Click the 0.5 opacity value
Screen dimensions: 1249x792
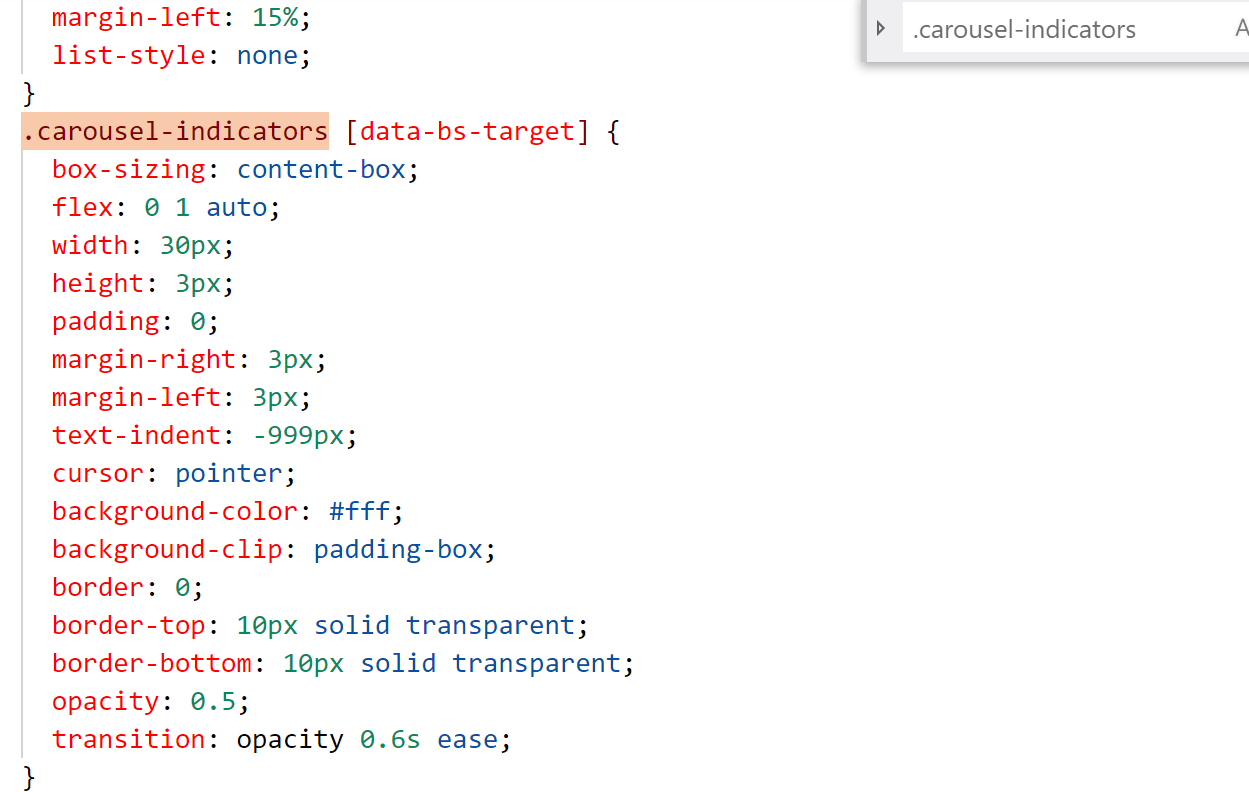213,701
